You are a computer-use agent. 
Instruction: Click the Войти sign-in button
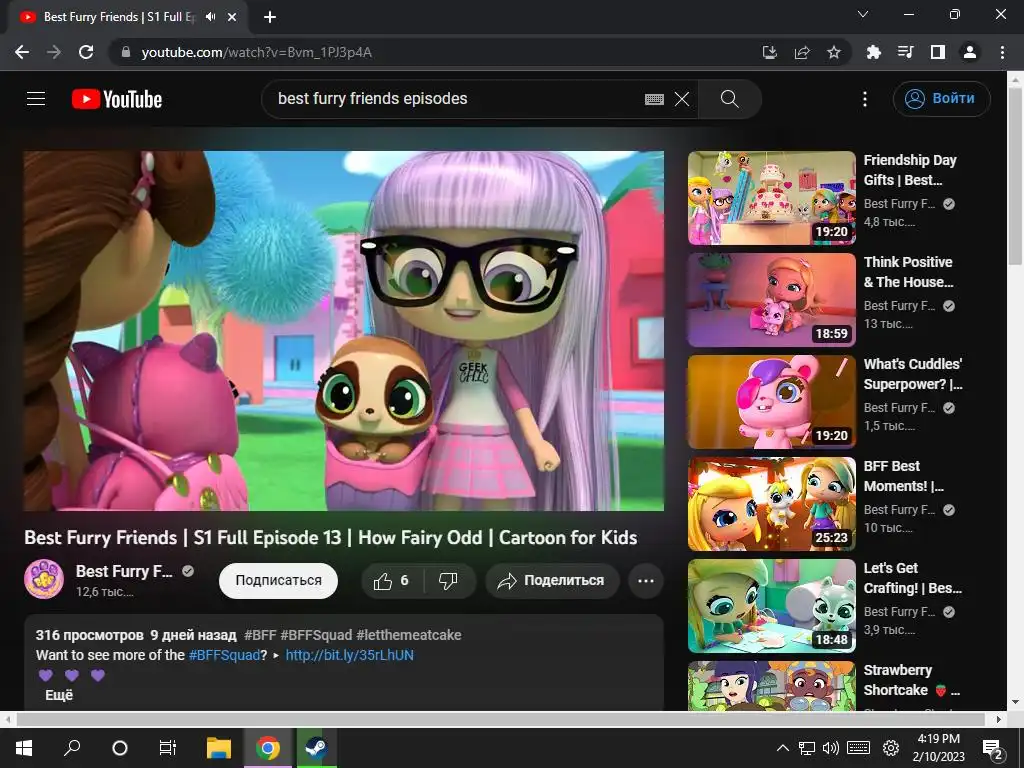(941, 99)
